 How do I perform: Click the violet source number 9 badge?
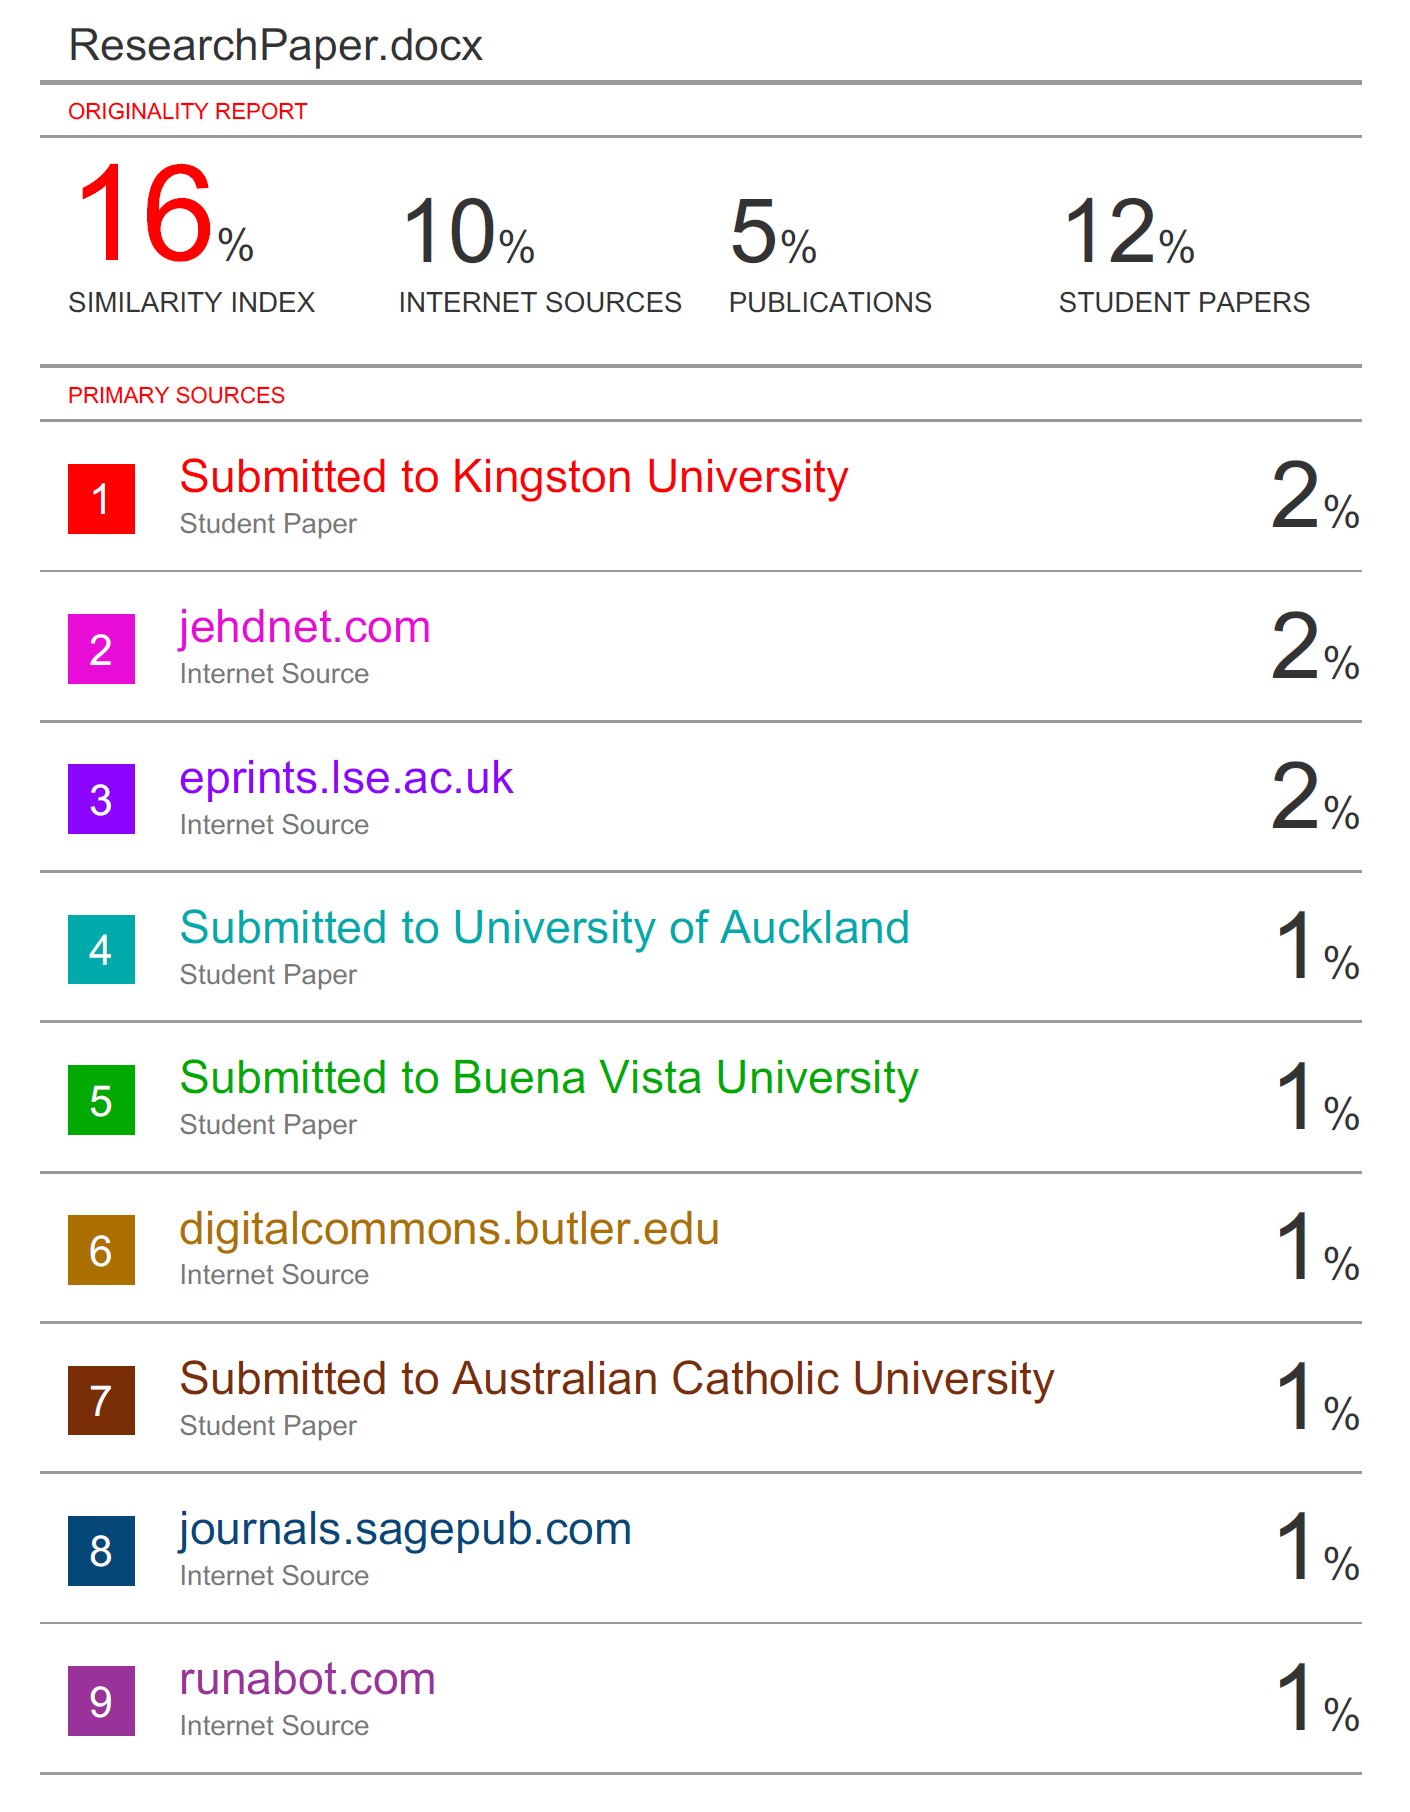tap(101, 1701)
